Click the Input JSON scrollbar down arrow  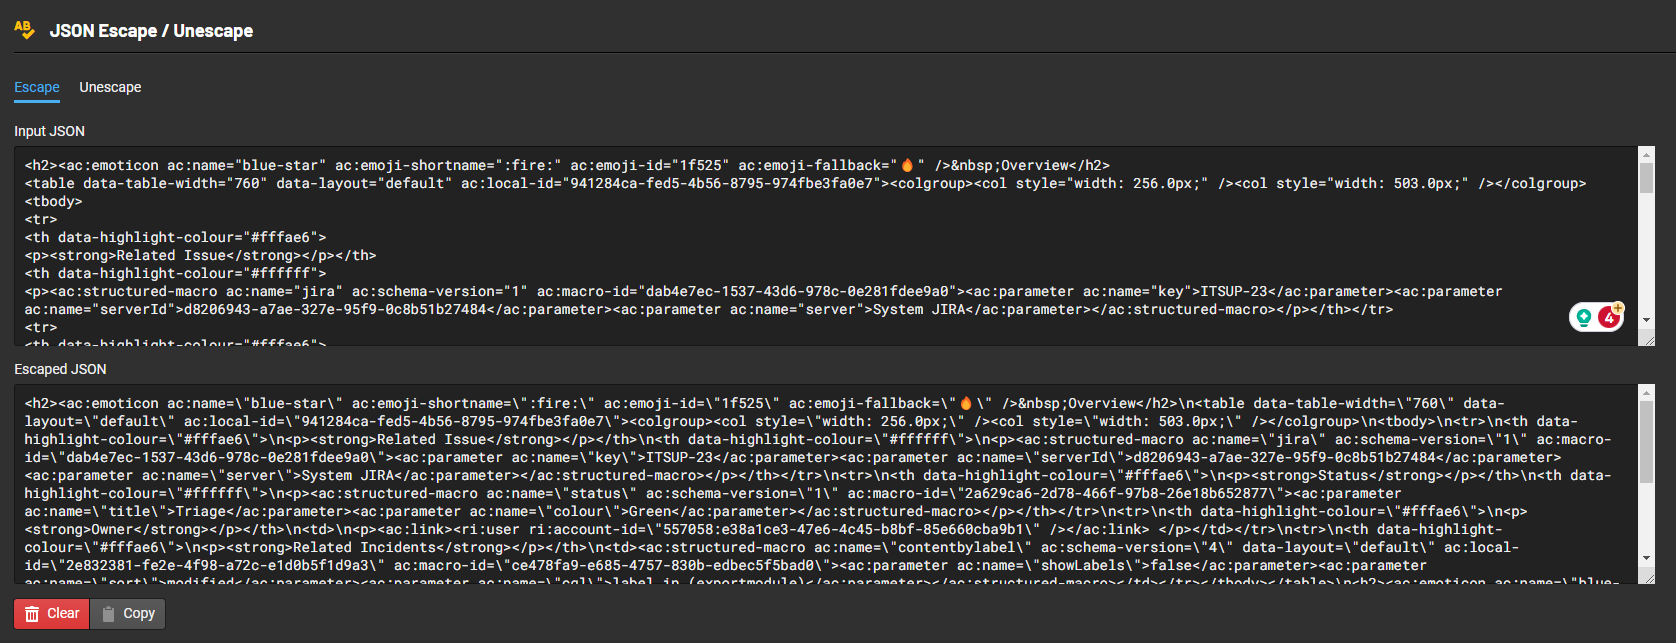pos(1646,321)
